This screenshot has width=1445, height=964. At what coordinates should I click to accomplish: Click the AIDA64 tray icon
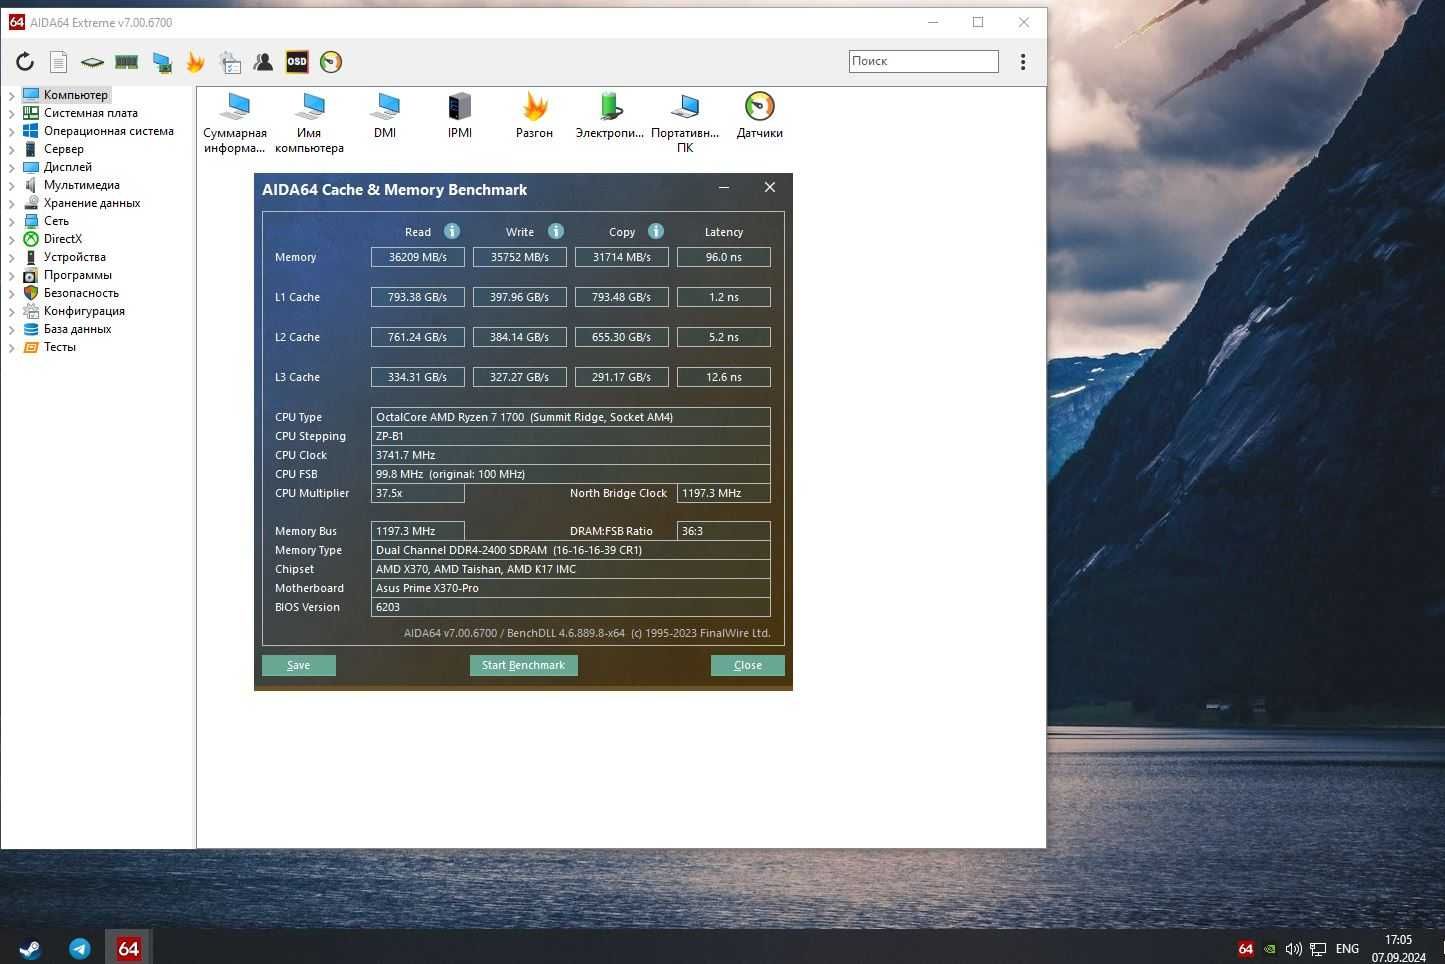click(1245, 949)
